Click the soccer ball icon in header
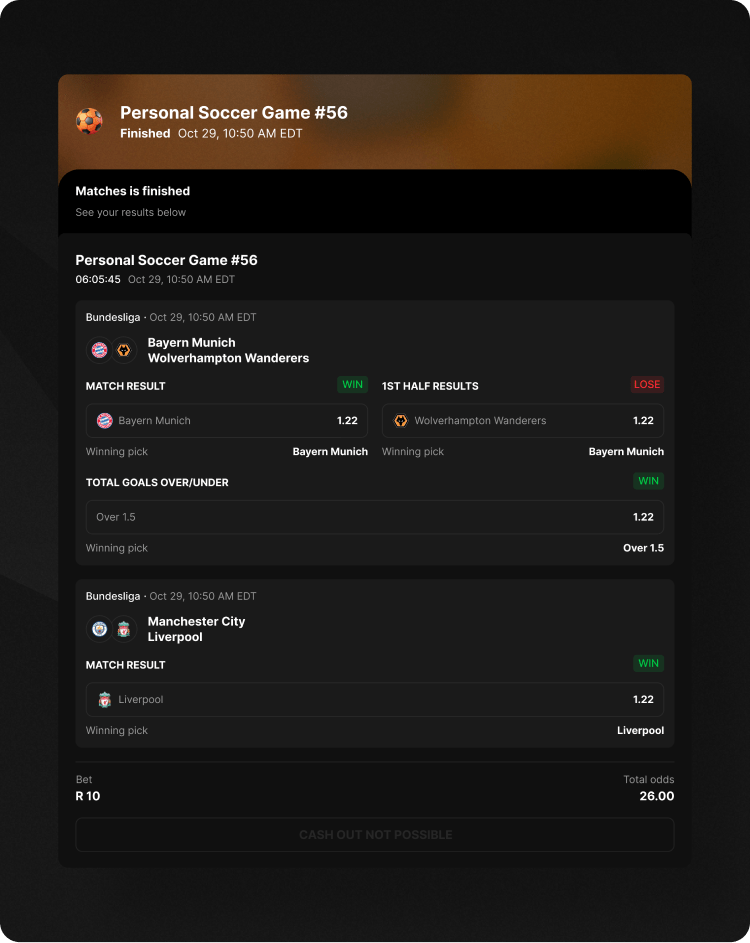 89,122
